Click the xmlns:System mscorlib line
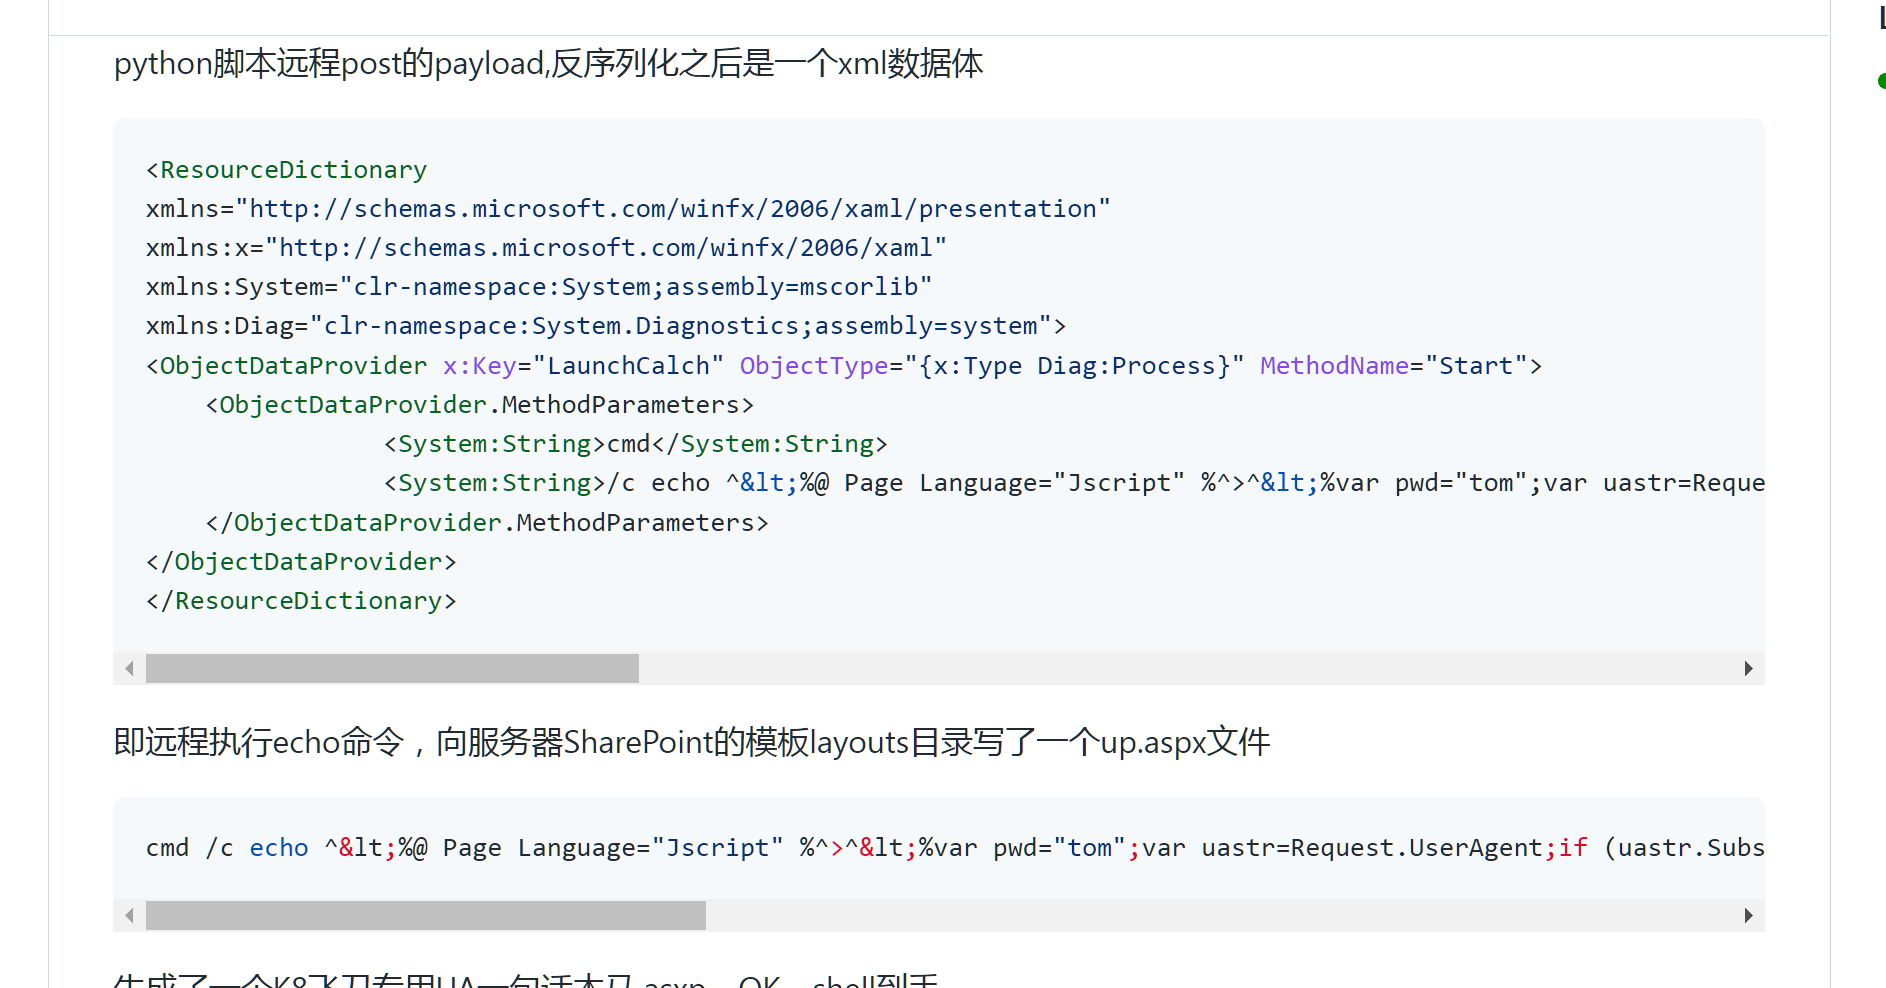 click(x=539, y=287)
